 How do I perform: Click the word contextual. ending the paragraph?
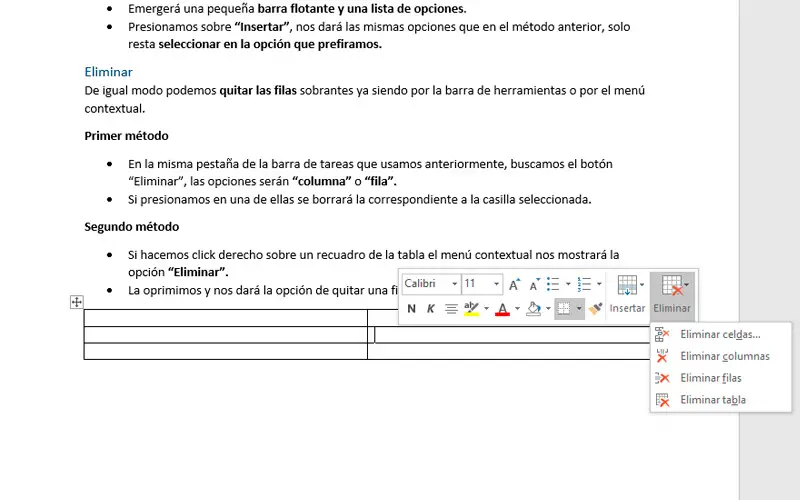coord(114,109)
